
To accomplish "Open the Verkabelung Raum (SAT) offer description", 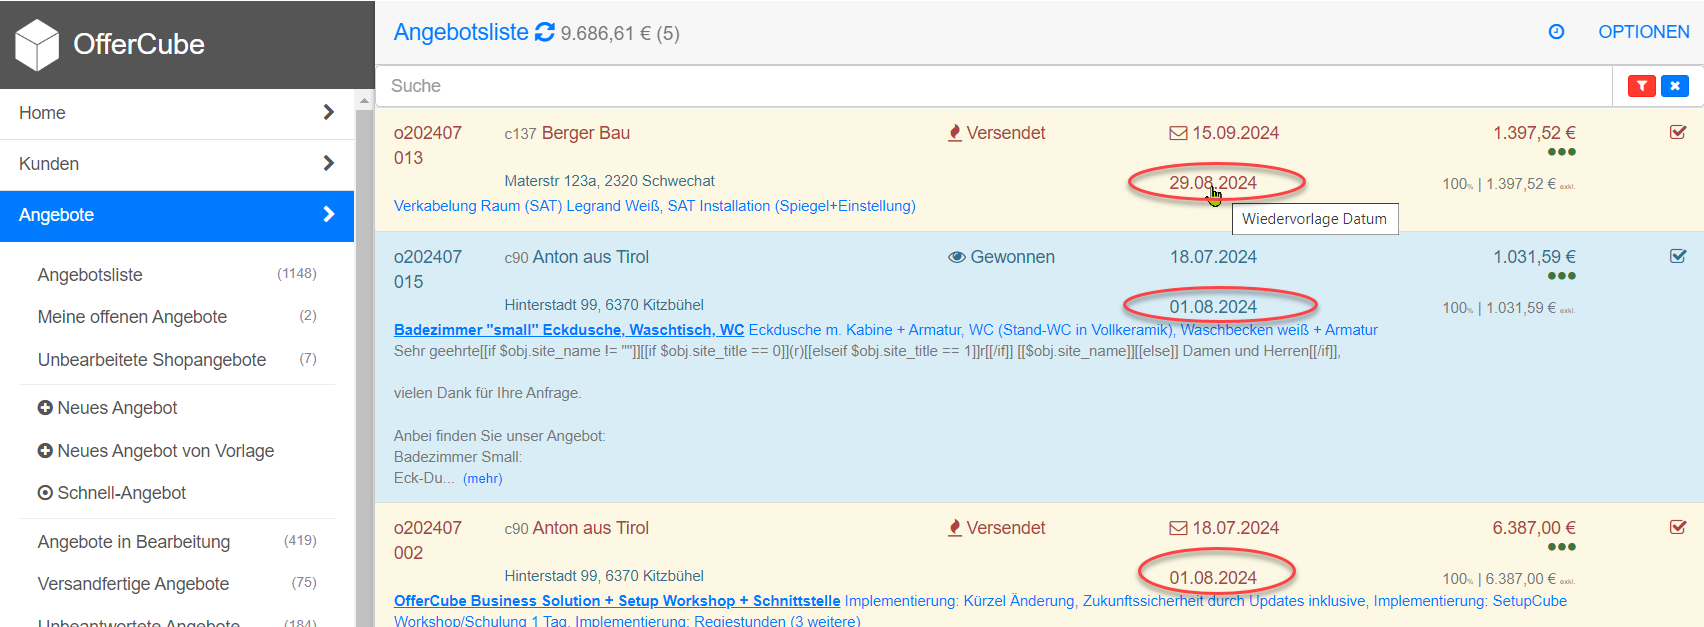I will [655, 206].
